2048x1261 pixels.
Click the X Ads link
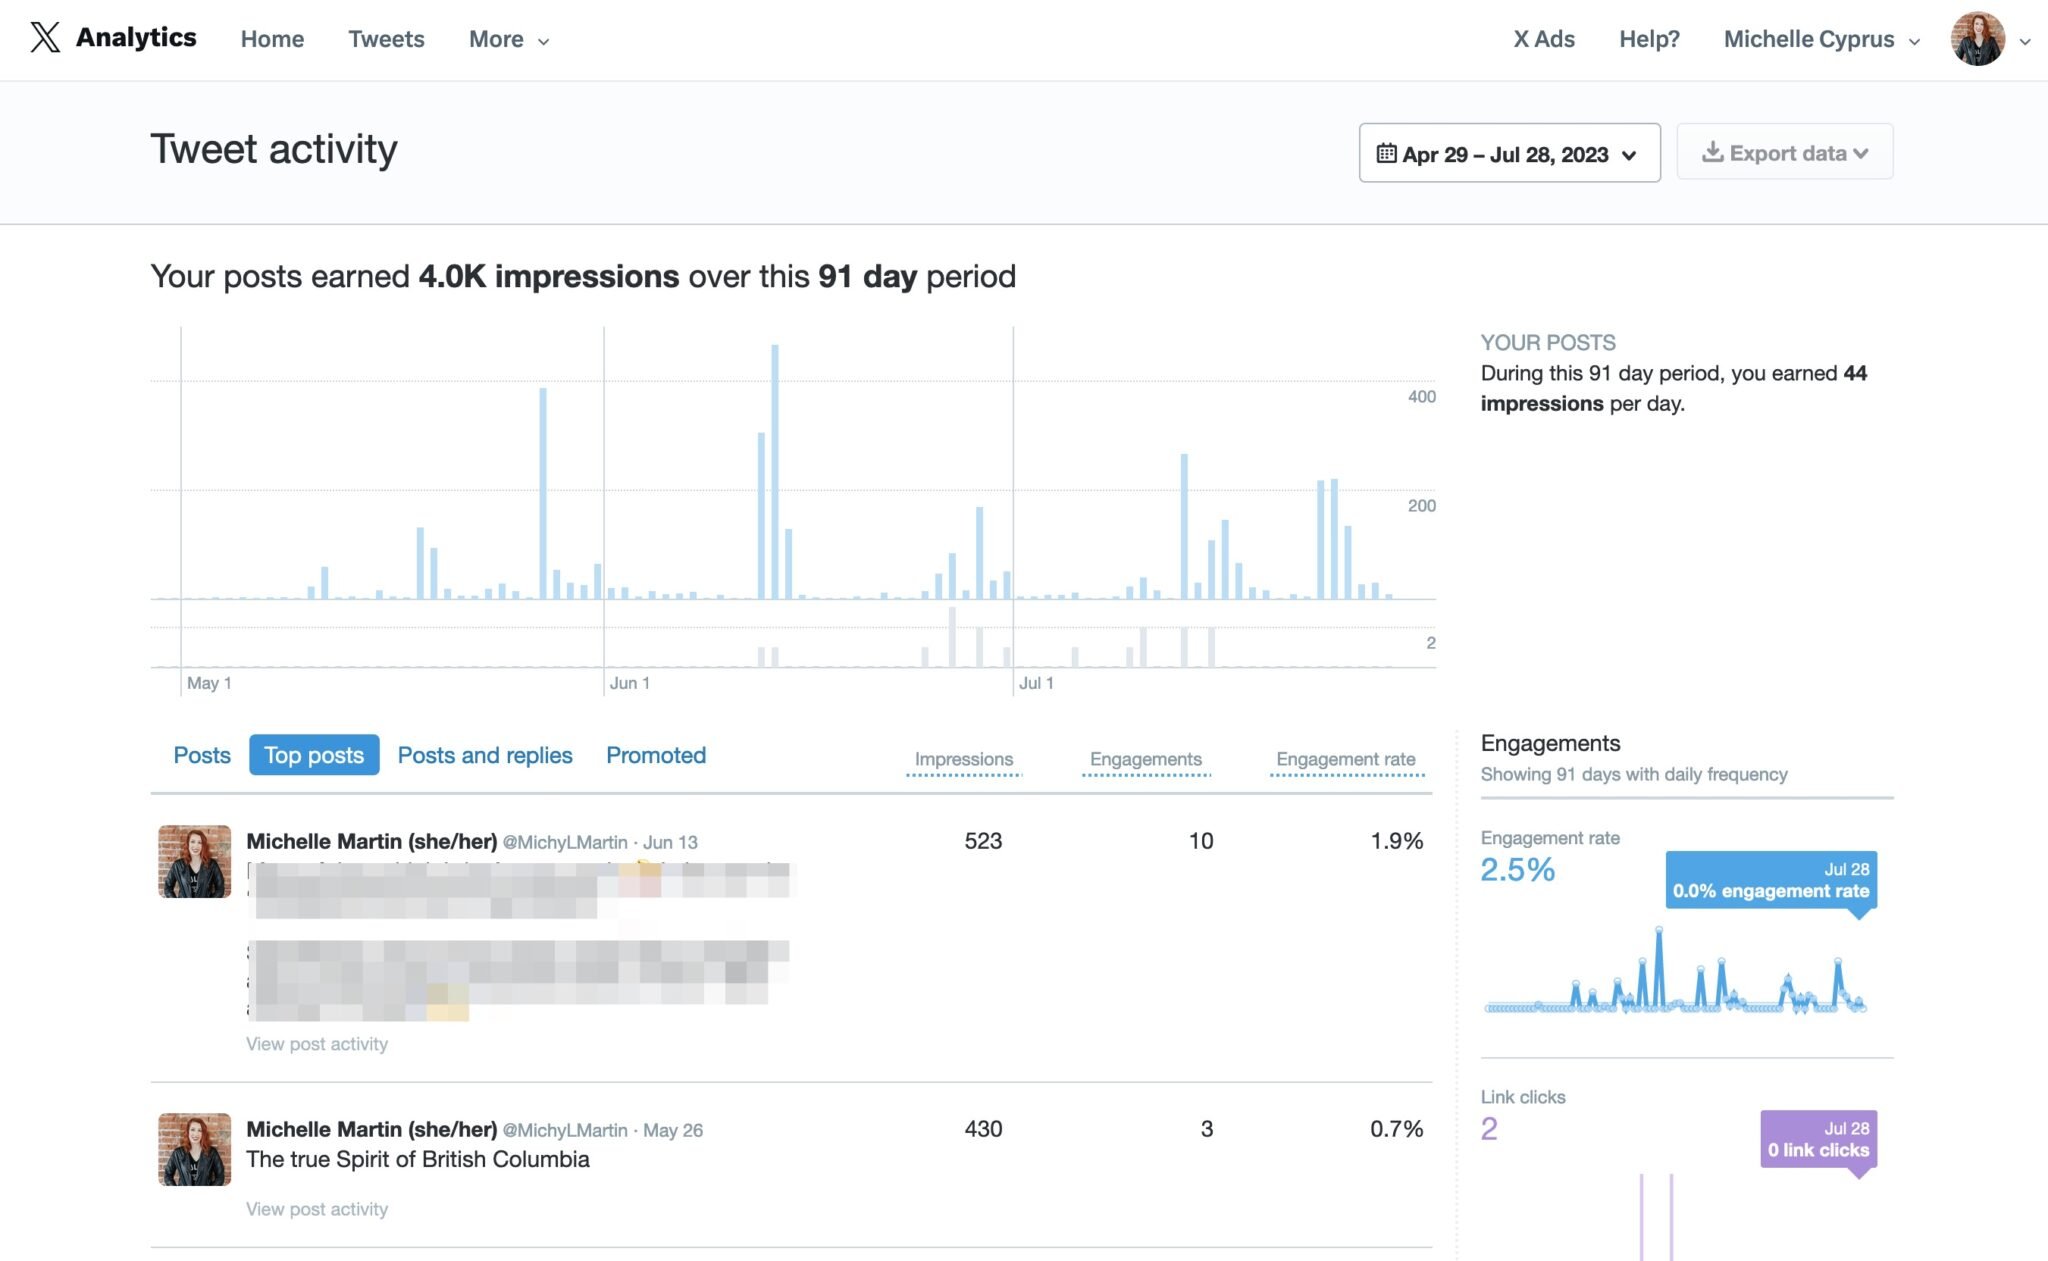pyautogui.click(x=1543, y=39)
